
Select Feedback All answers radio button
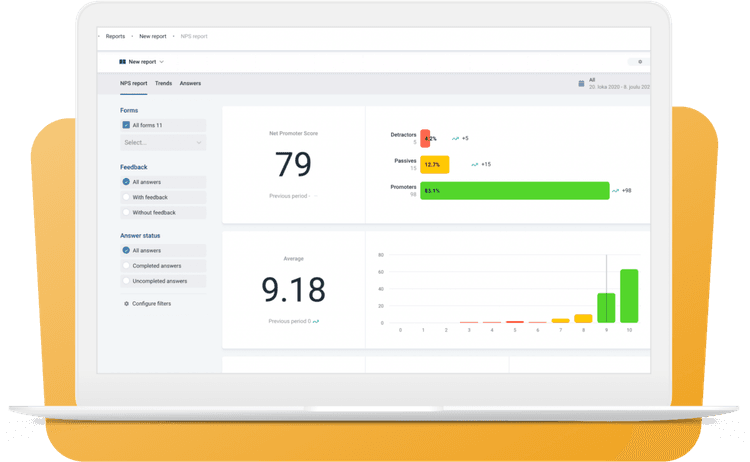pos(126,182)
